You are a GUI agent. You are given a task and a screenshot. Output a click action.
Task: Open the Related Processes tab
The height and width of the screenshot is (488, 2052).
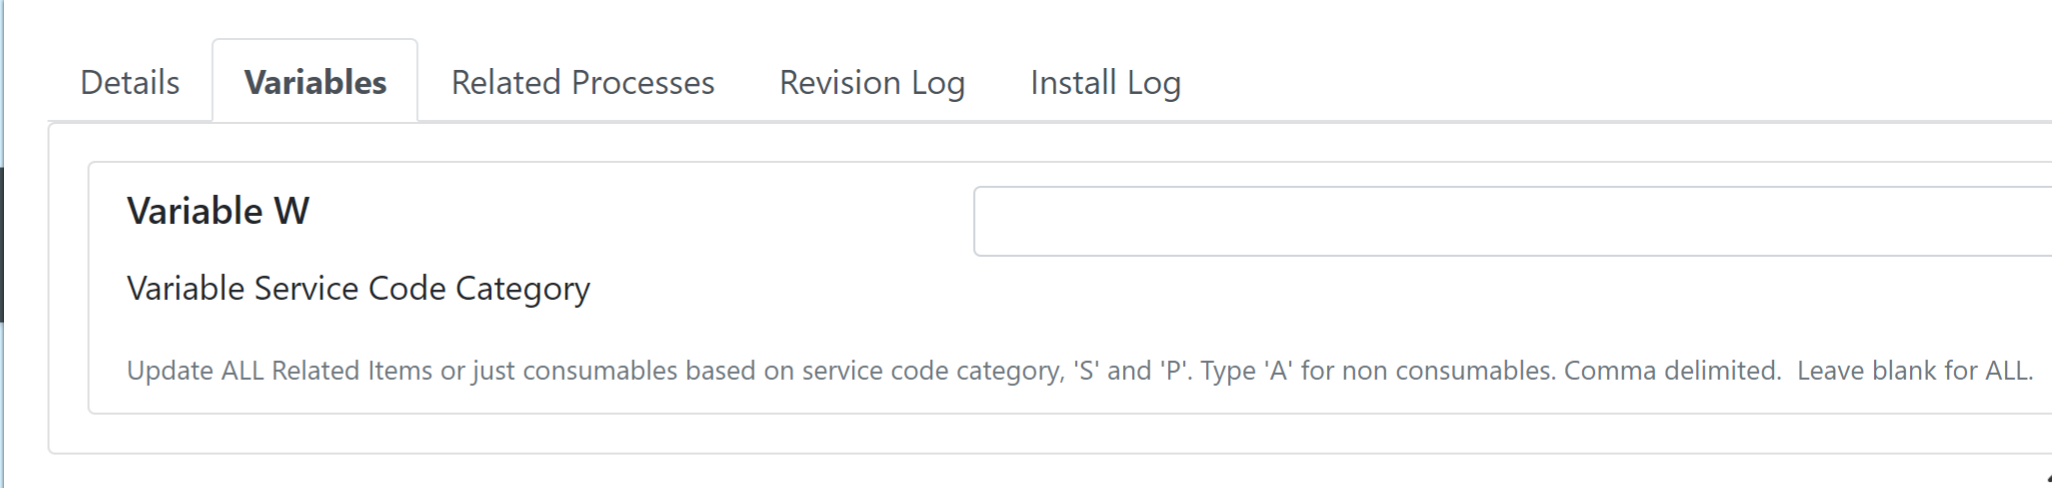583,82
